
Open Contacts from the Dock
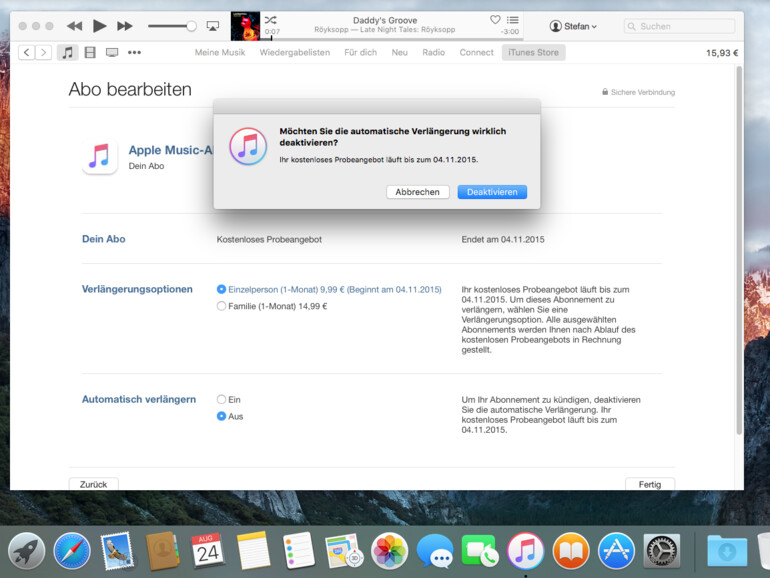163,550
